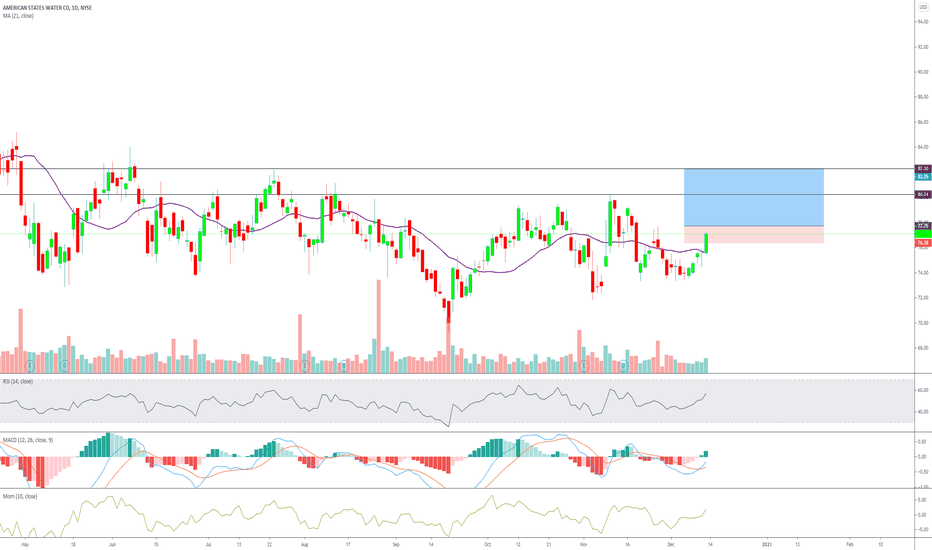Select the blue profit target zone

pos(754,197)
